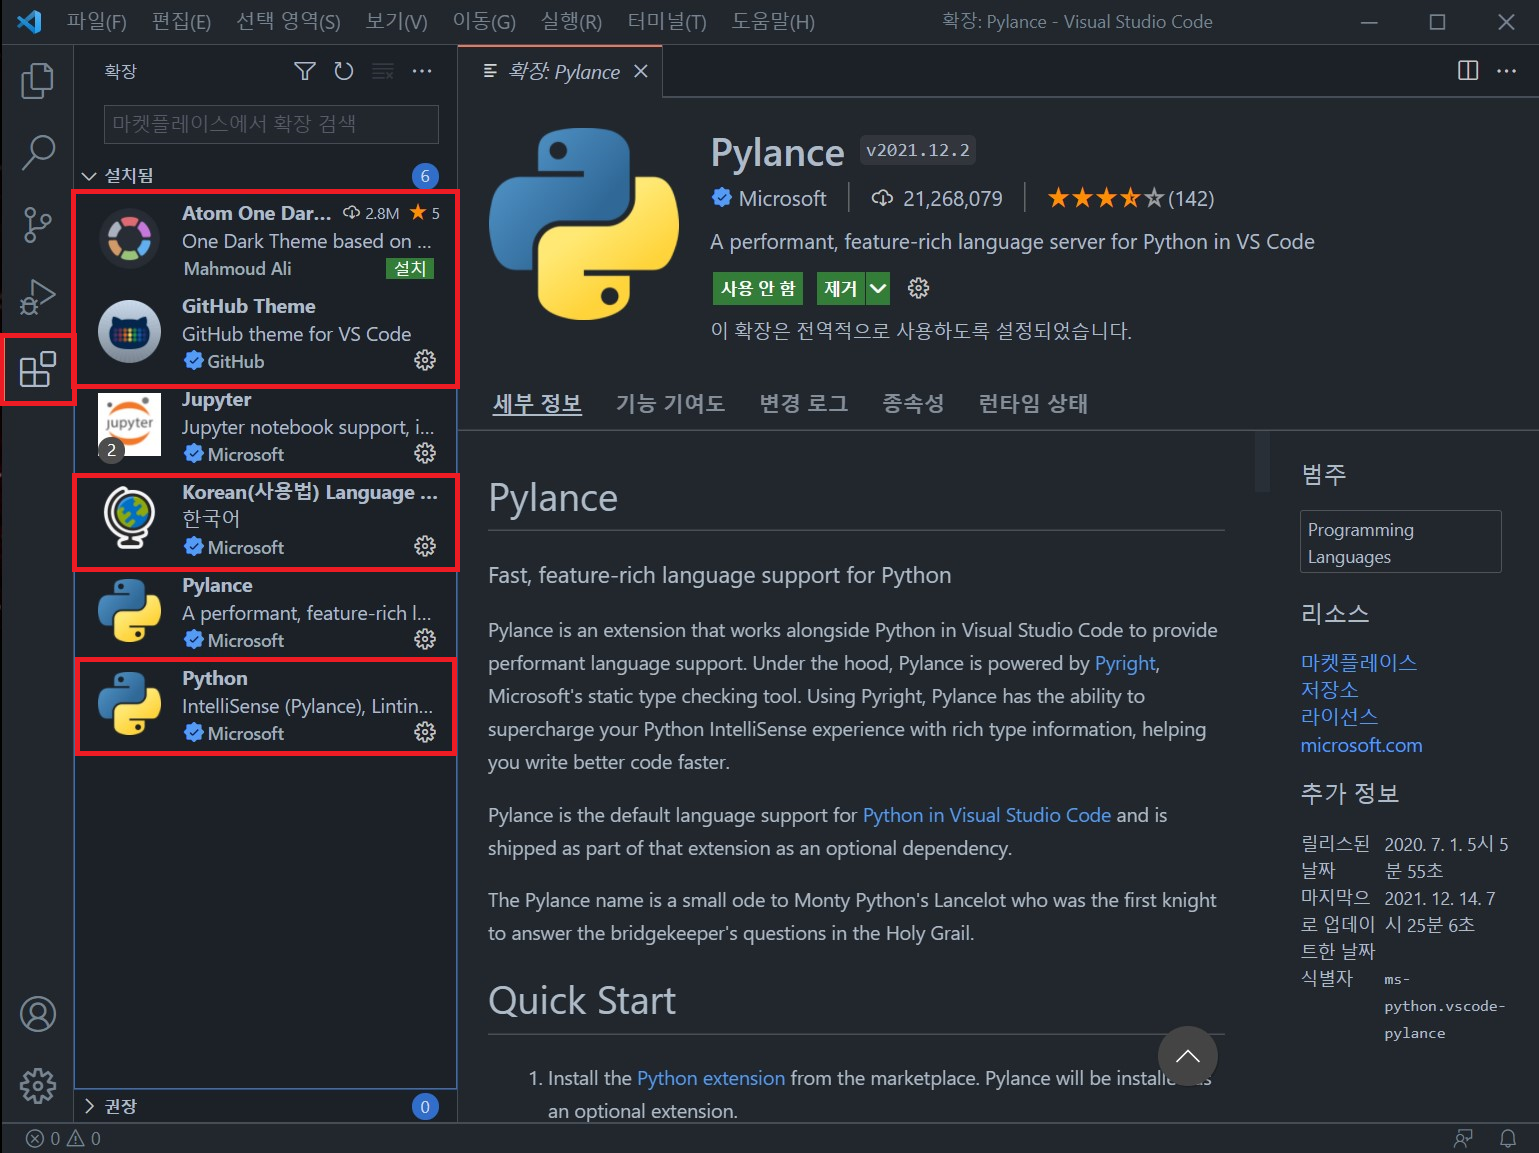Click the star rating (142) reviews
The height and width of the screenshot is (1153, 1539).
coord(1130,198)
